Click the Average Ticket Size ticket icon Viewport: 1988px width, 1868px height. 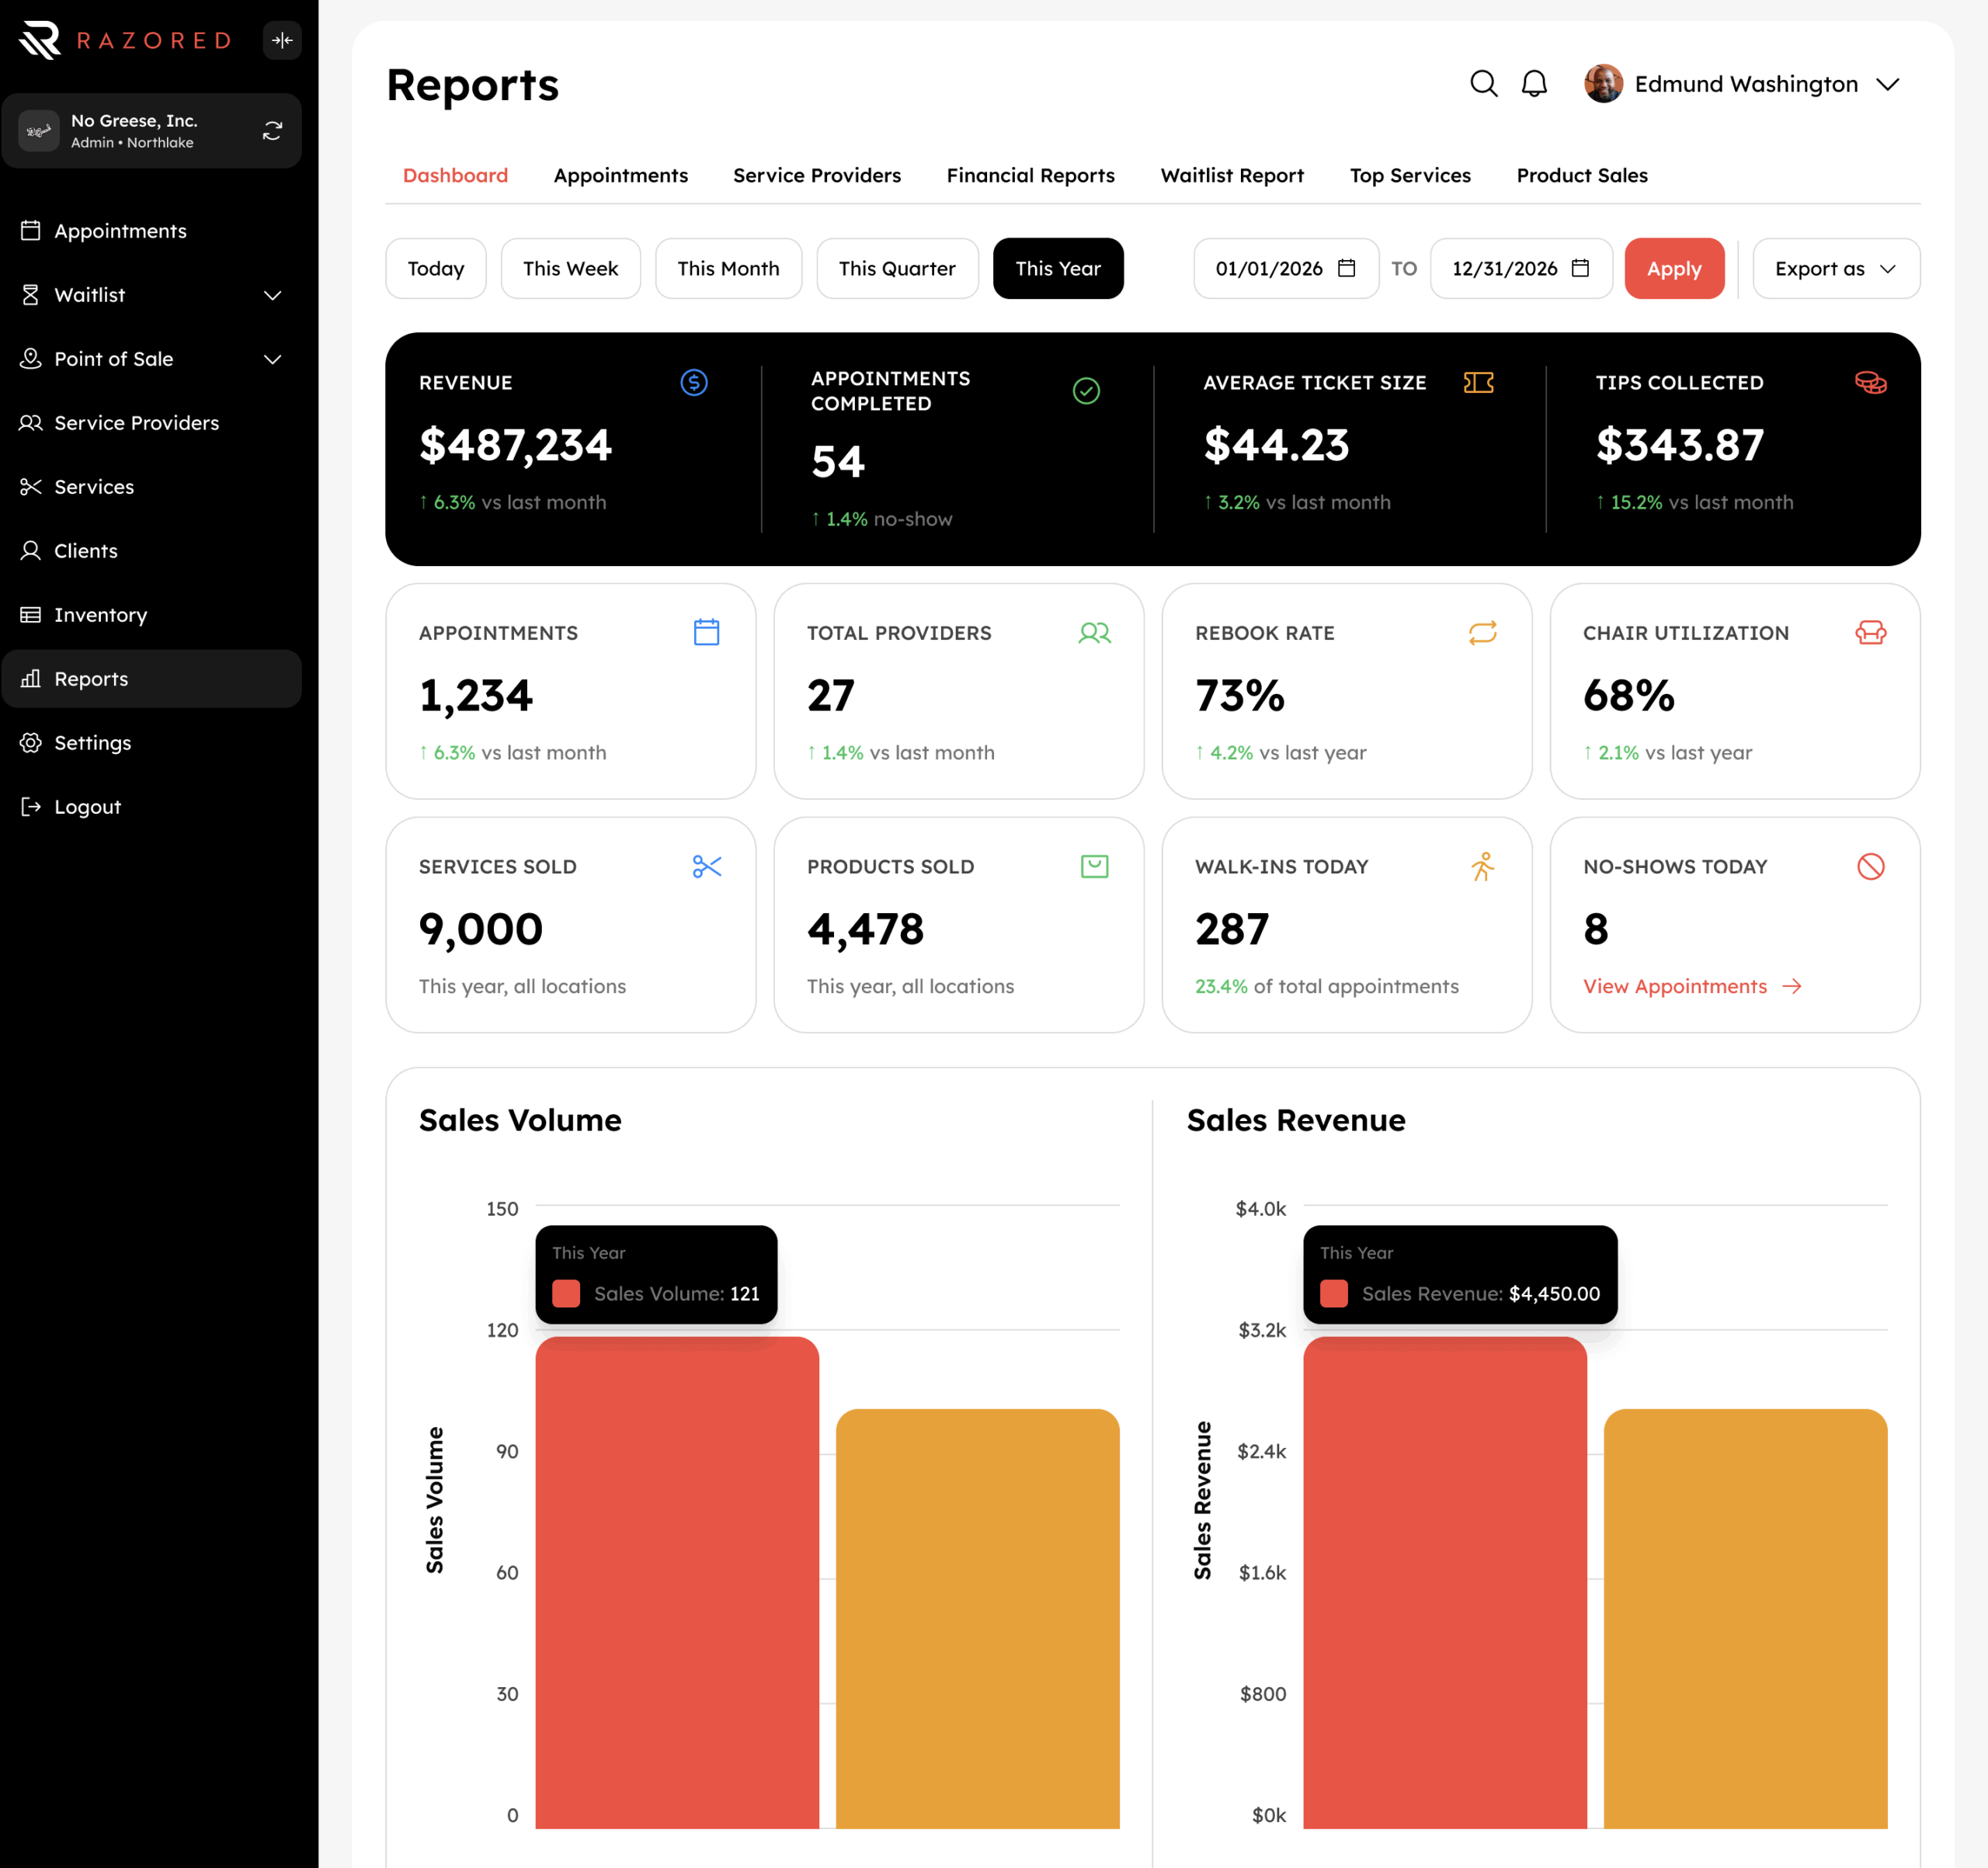tap(1478, 382)
